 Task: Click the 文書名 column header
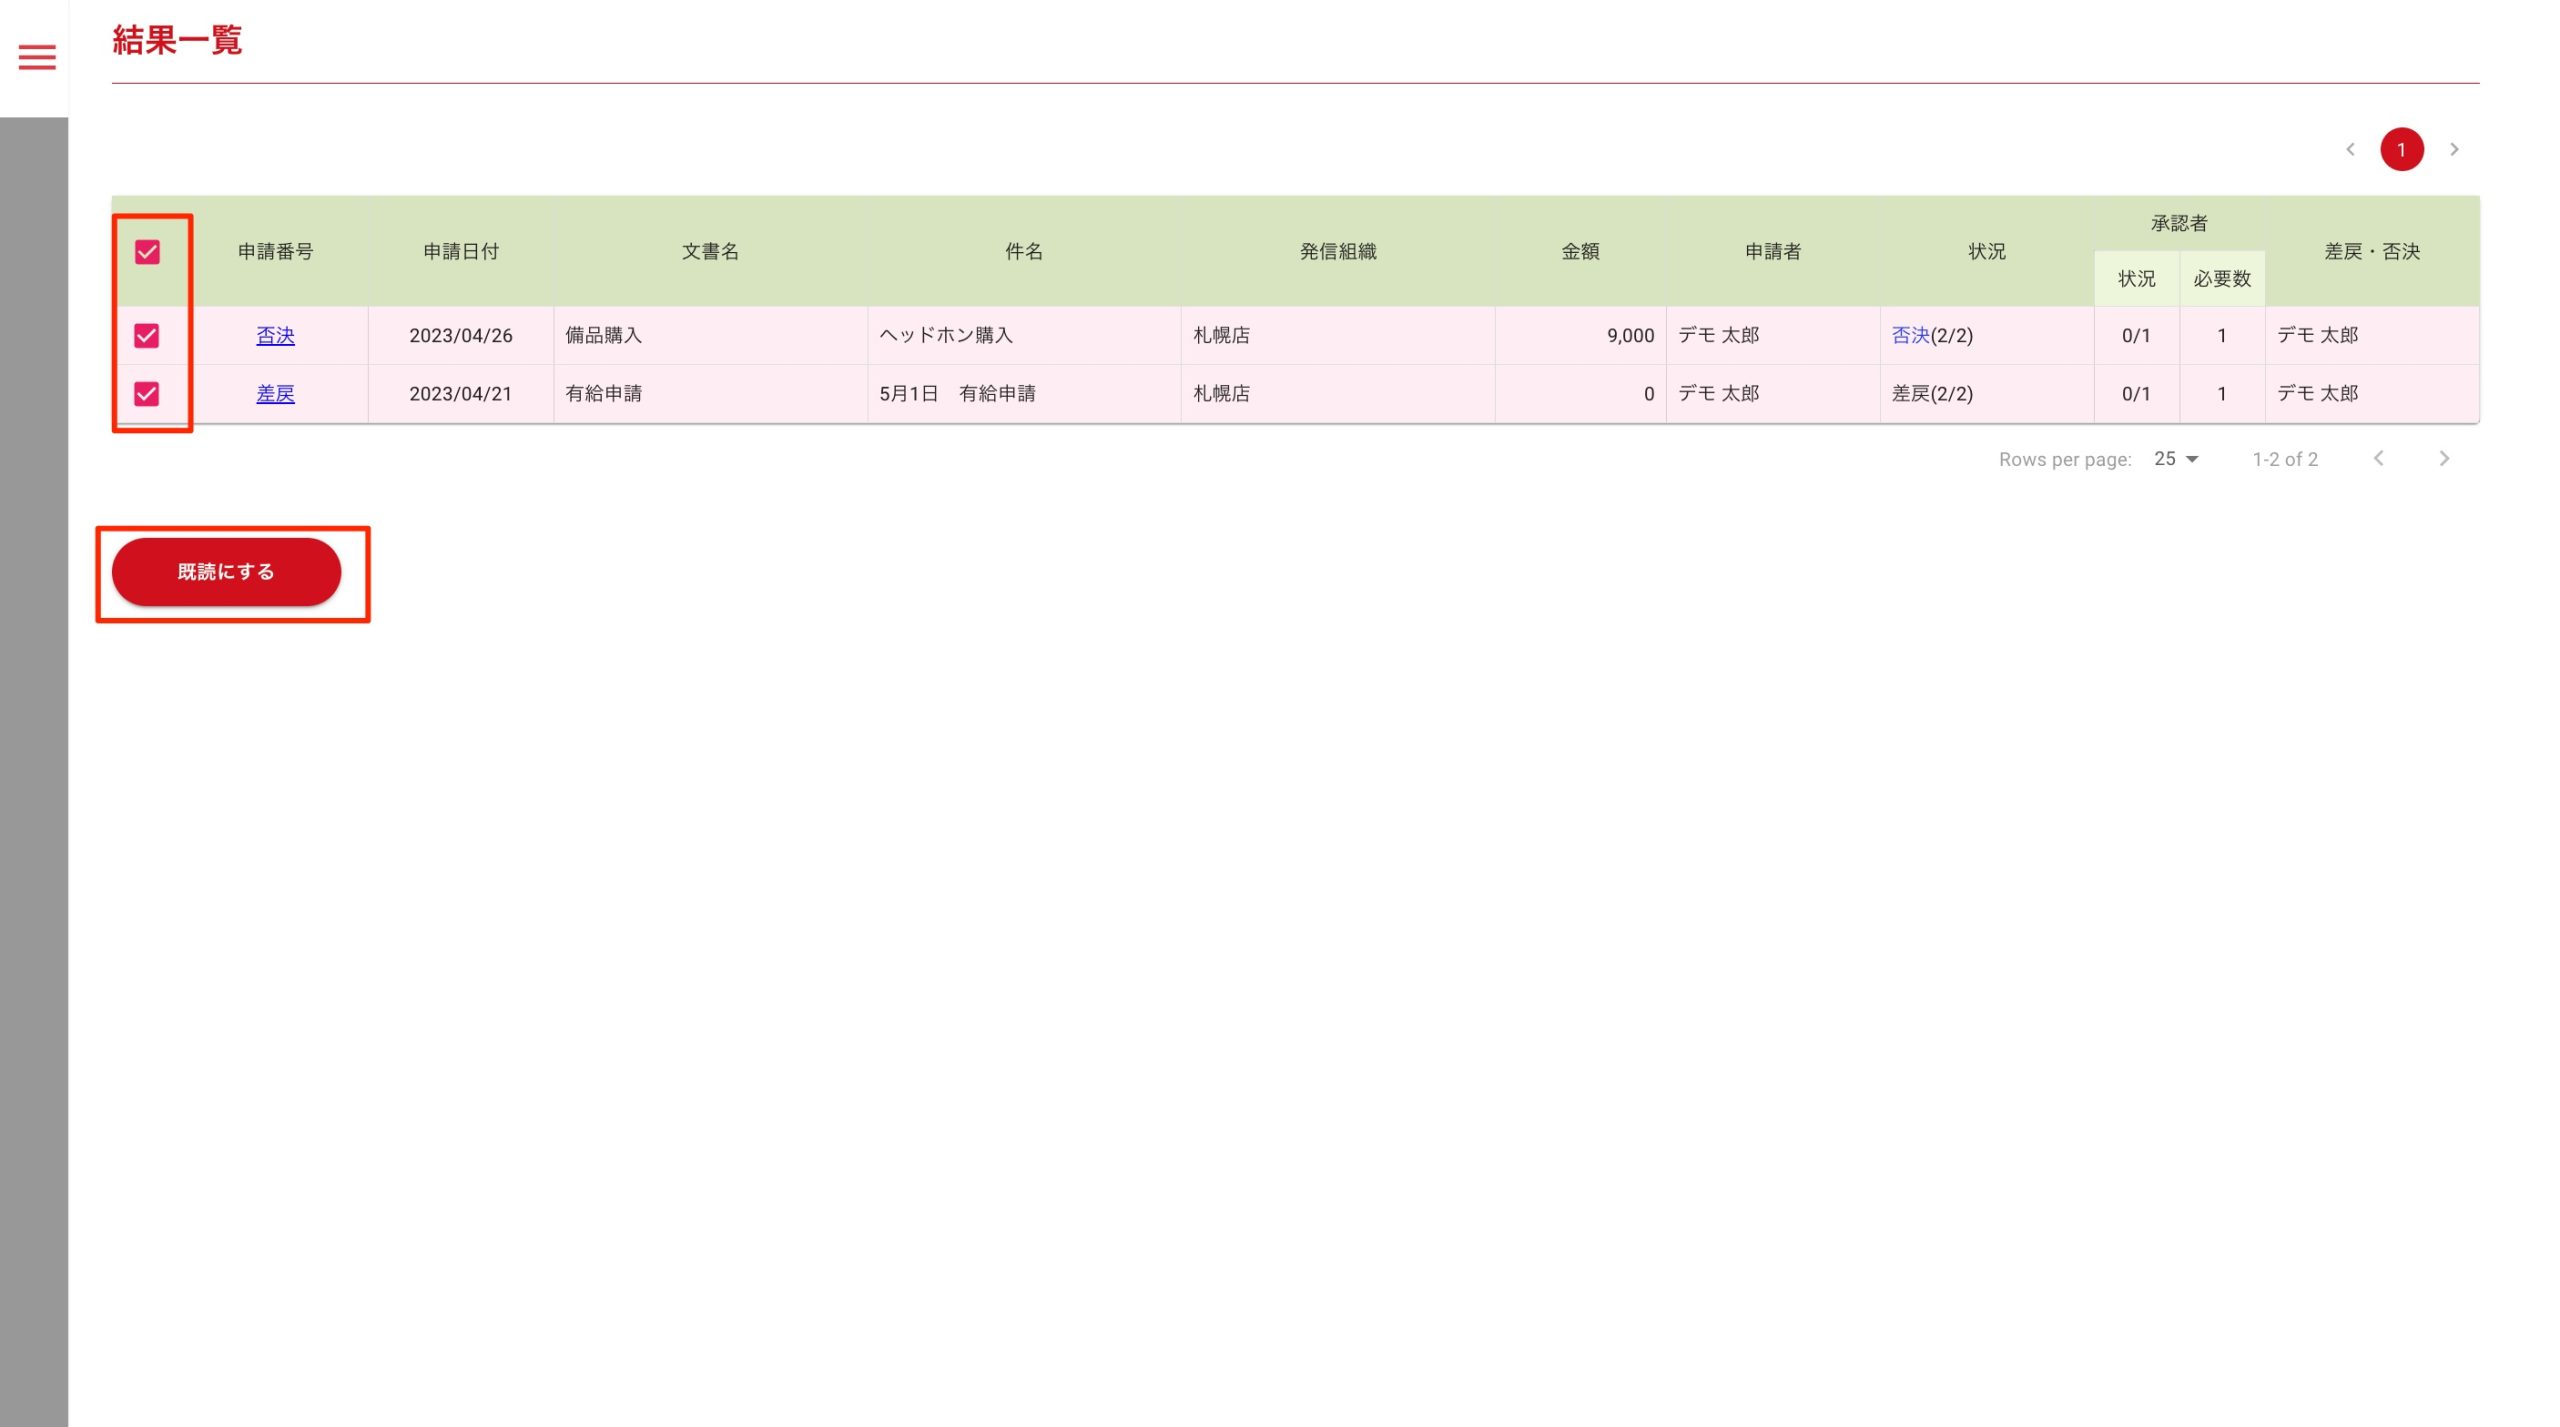[710, 252]
